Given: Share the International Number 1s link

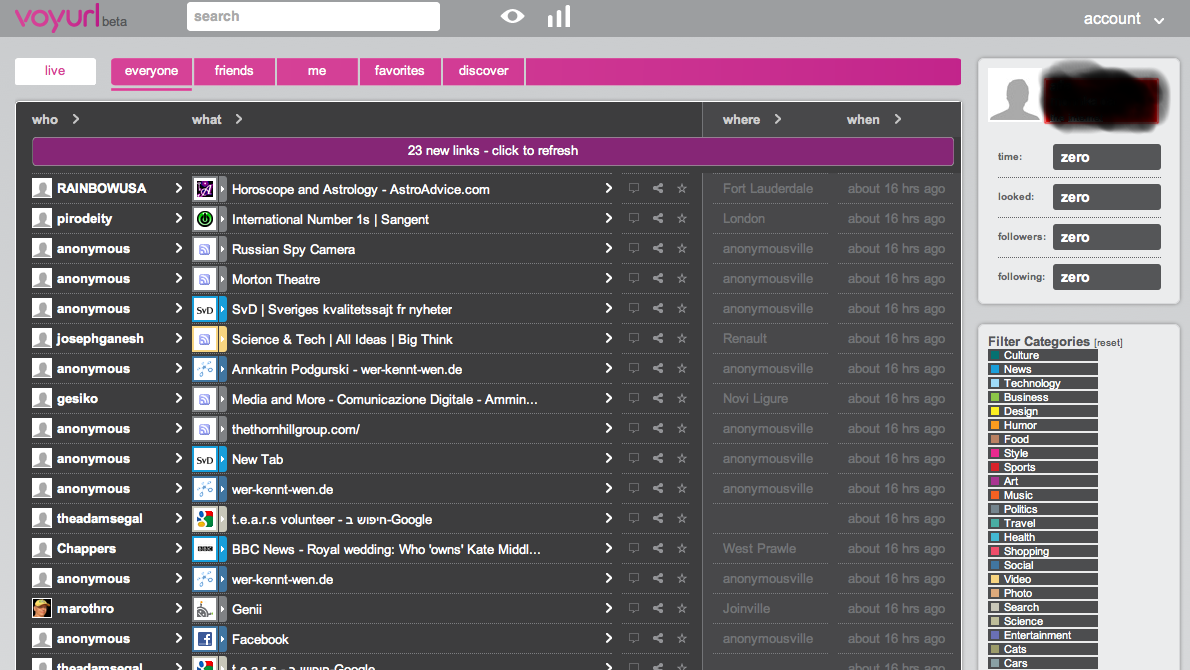Looking at the screenshot, I should tap(658, 219).
